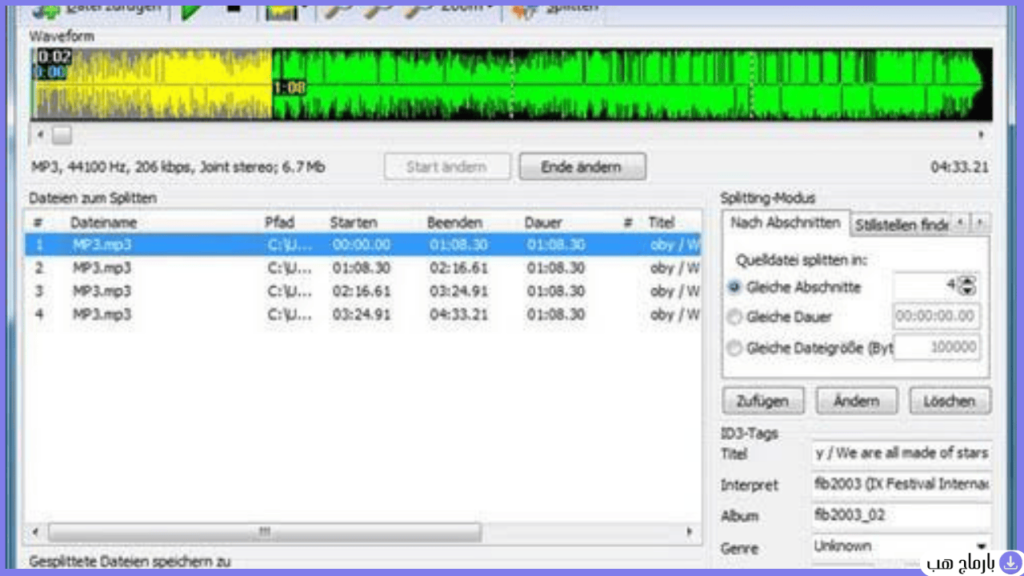The height and width of the screenshot is (576, 1024).
Task: Click the file list horizontal scrollbar thumb
Action: pyautogui.click(x=264, y=532)
